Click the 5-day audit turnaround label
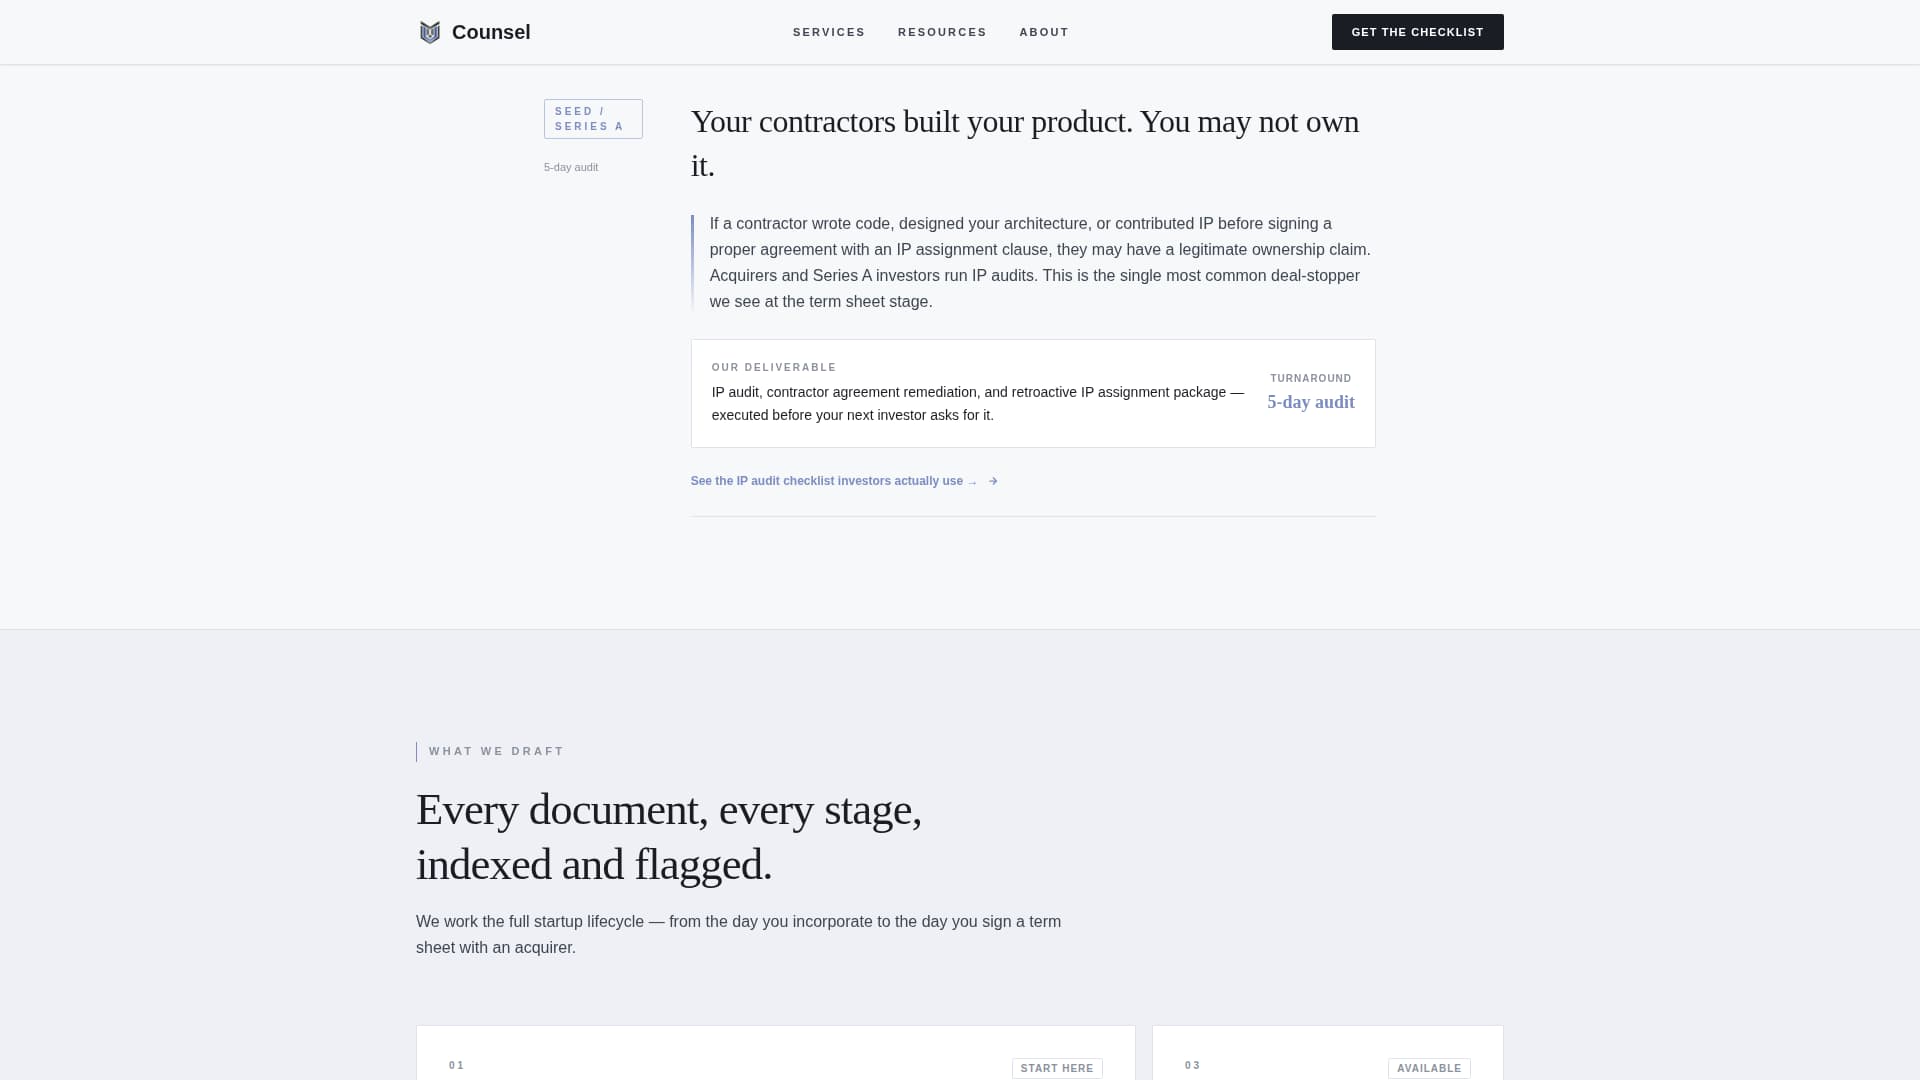 tap(1310, 402)
